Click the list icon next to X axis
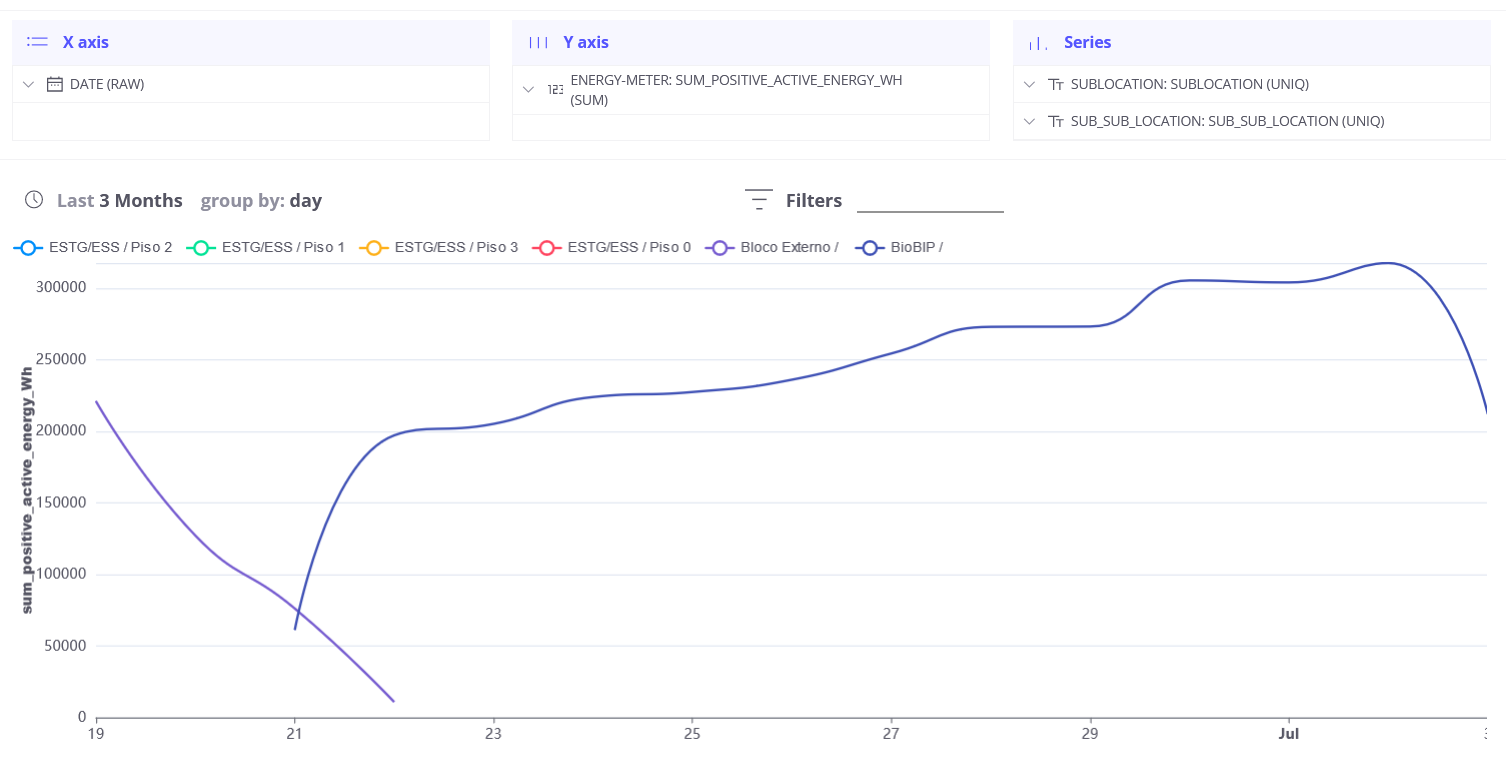Viewport: 1506px width, 768px height. [x=37, y=42]
